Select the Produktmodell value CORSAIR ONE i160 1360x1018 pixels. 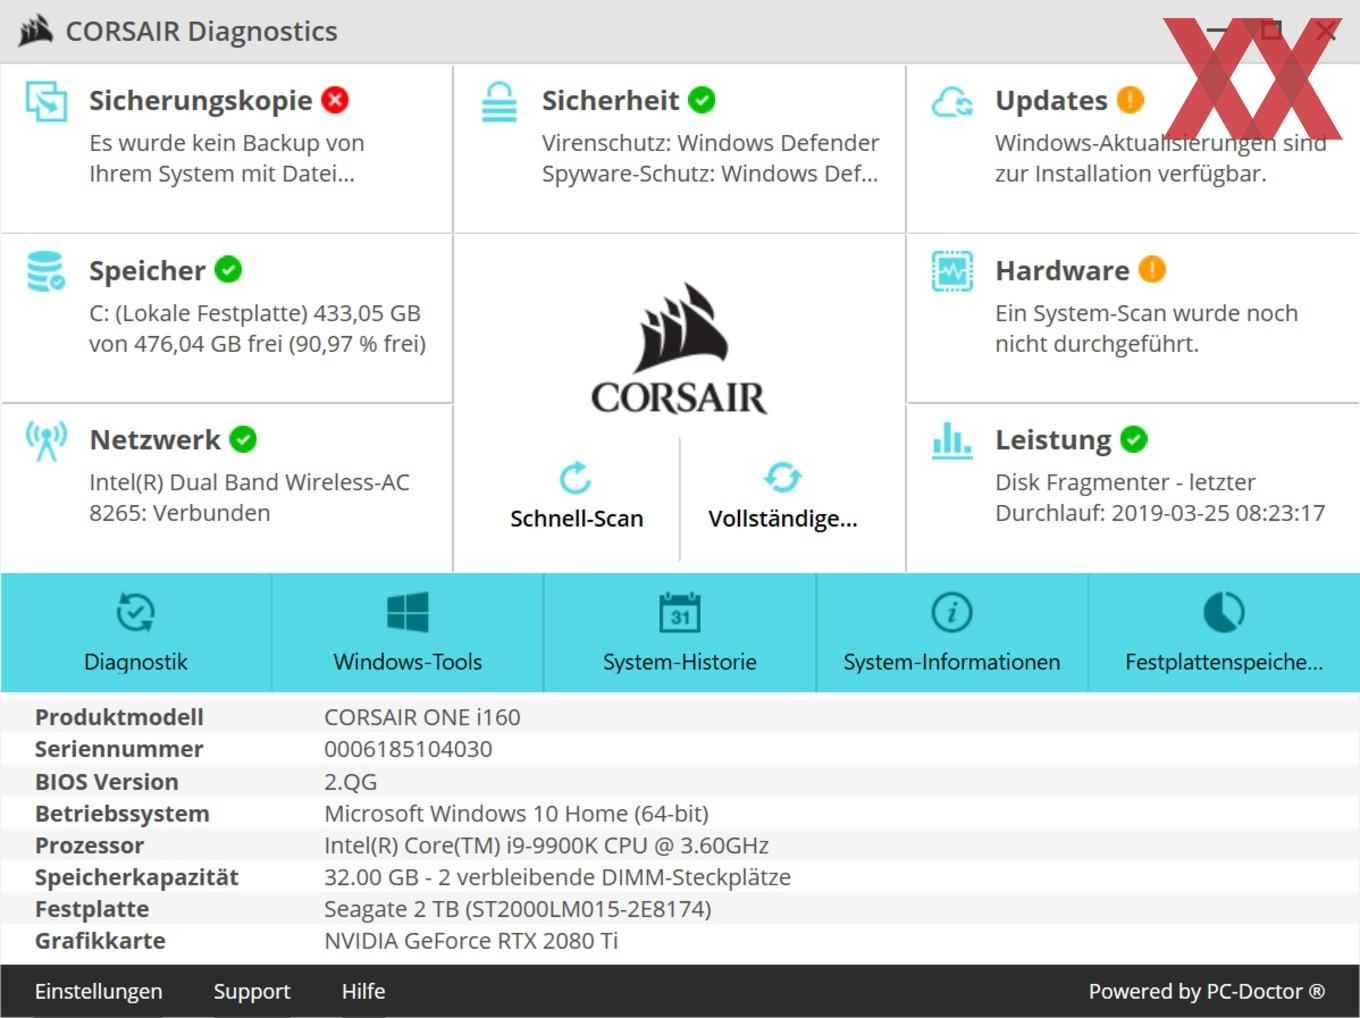click(422, 717)
